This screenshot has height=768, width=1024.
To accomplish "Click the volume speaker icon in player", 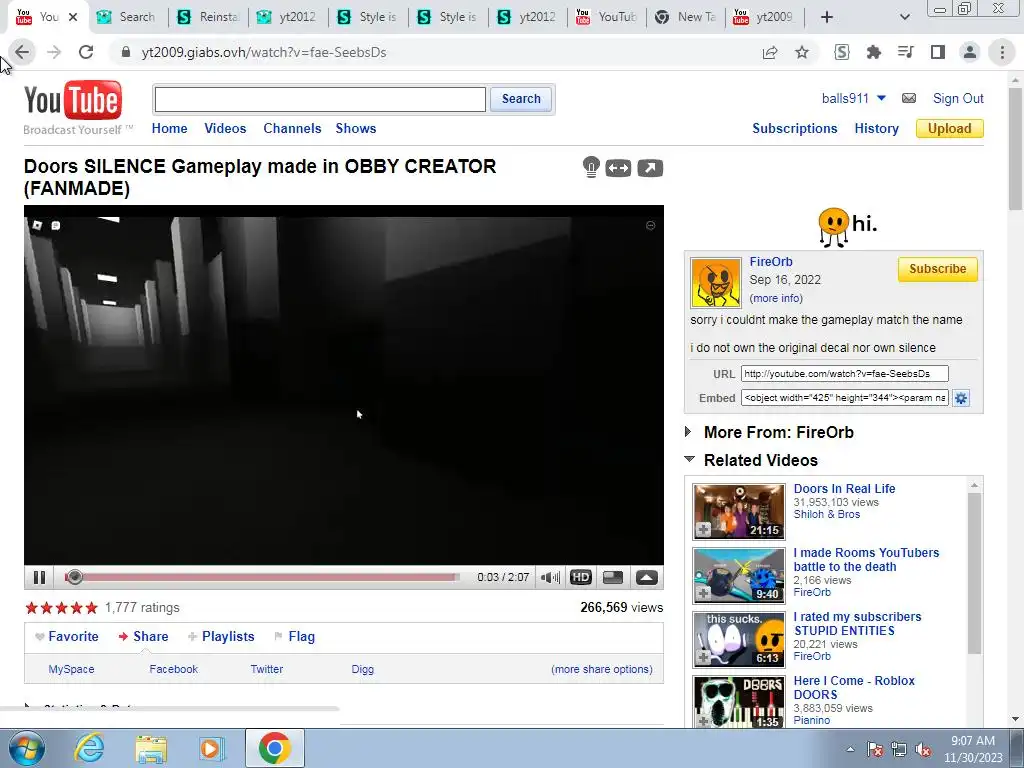I will click(550, 577).
